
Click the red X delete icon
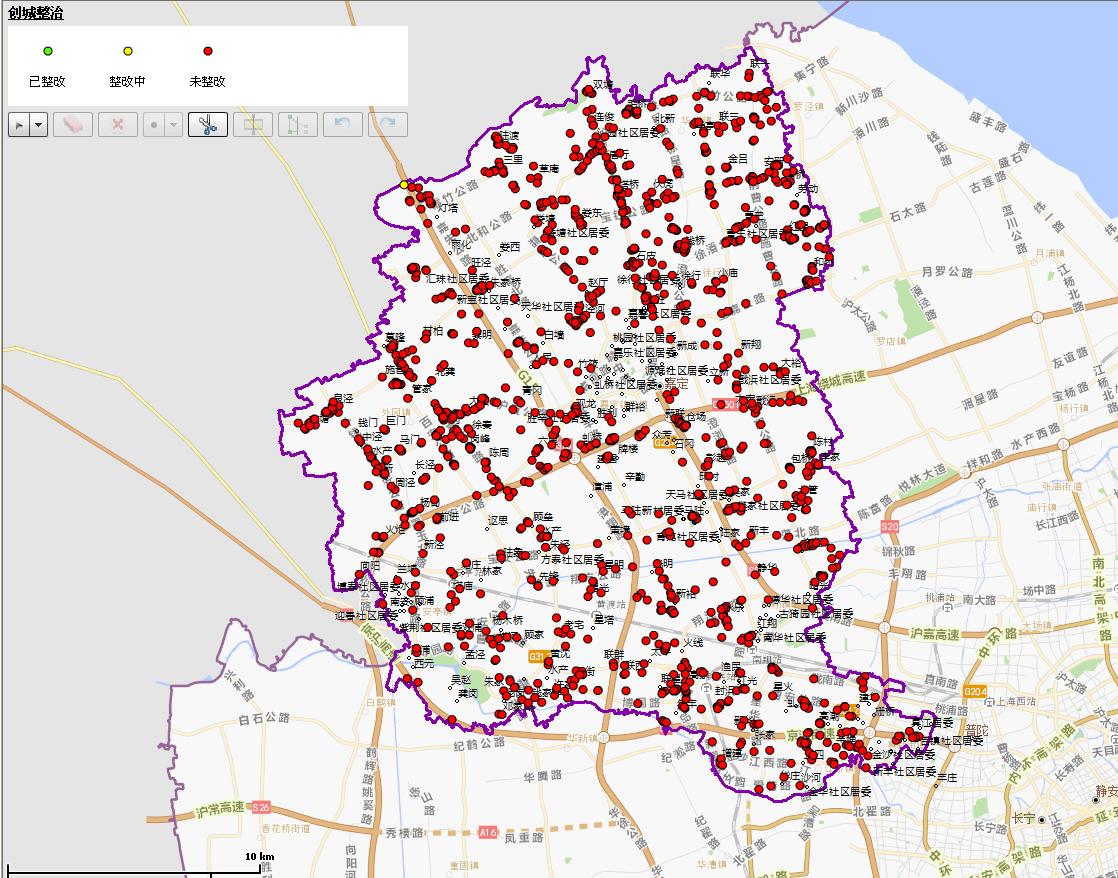tap(118, 125)
